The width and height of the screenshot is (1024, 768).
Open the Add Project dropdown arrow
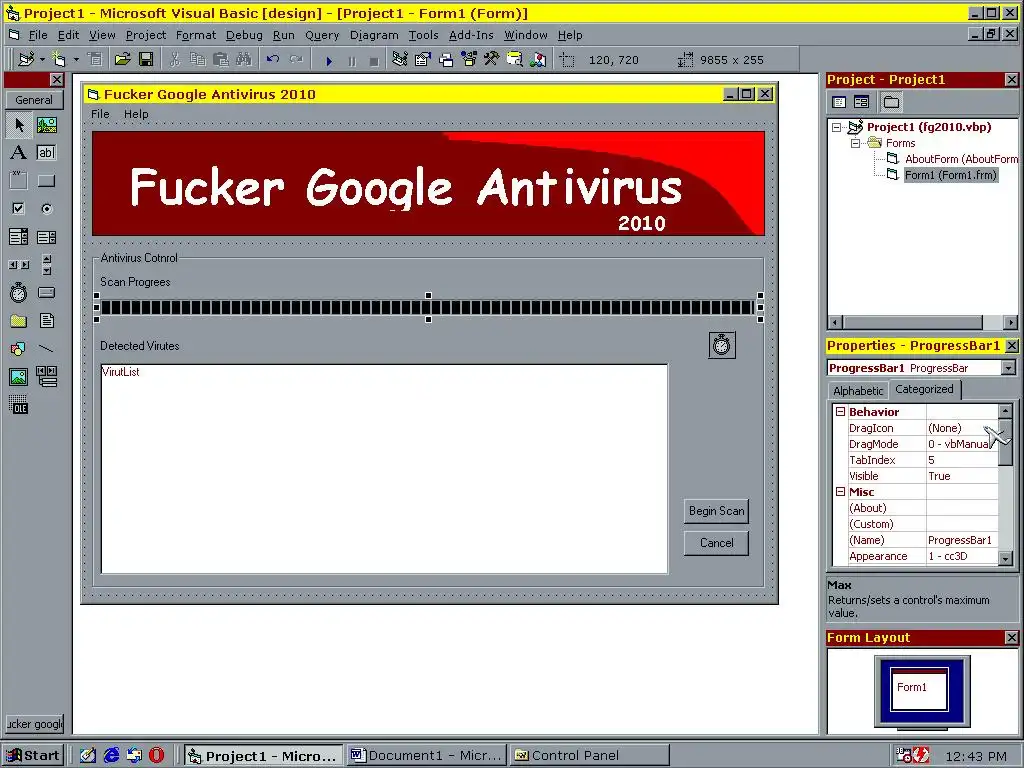(x=42, y=60)
